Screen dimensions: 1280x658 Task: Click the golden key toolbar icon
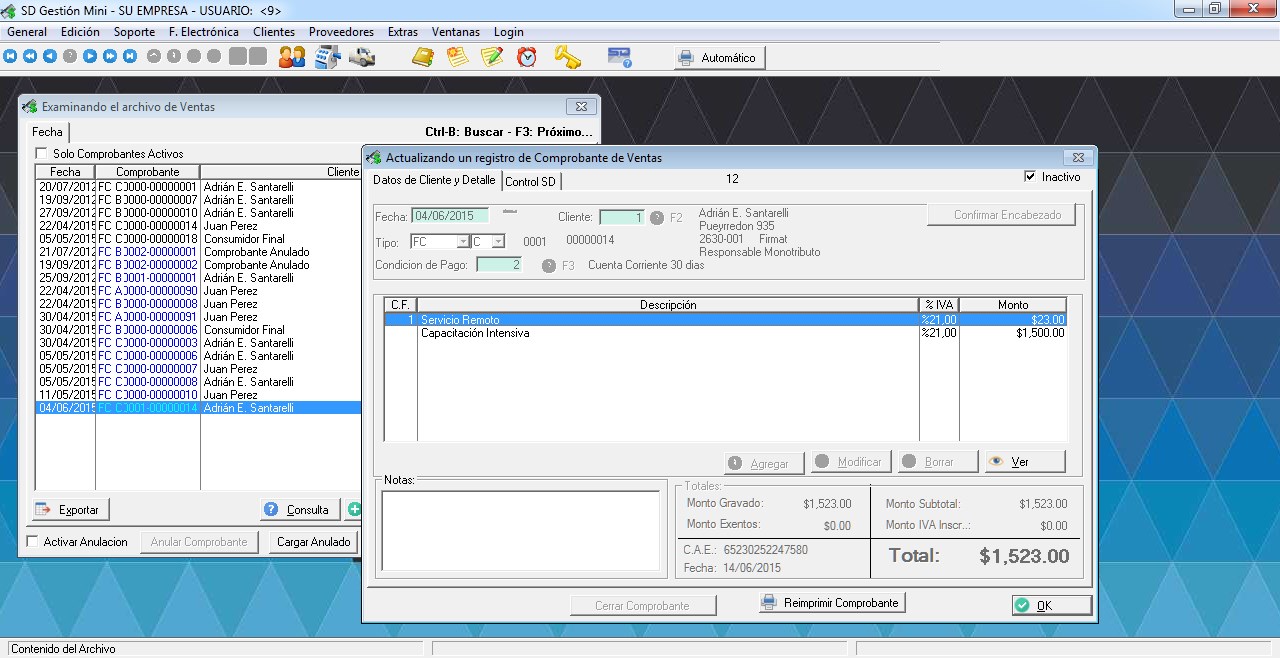(x=567, y=57)
